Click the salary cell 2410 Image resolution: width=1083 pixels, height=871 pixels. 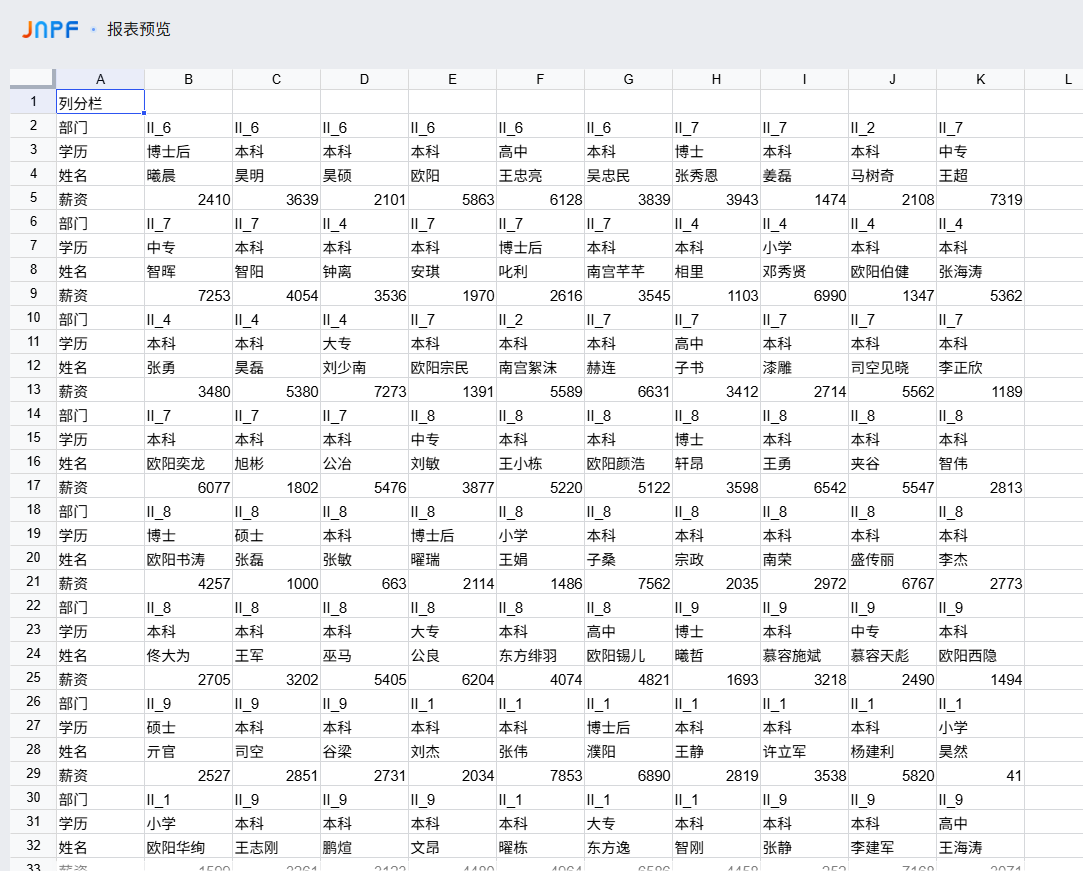pyautogui.click(x=189, y=199)
